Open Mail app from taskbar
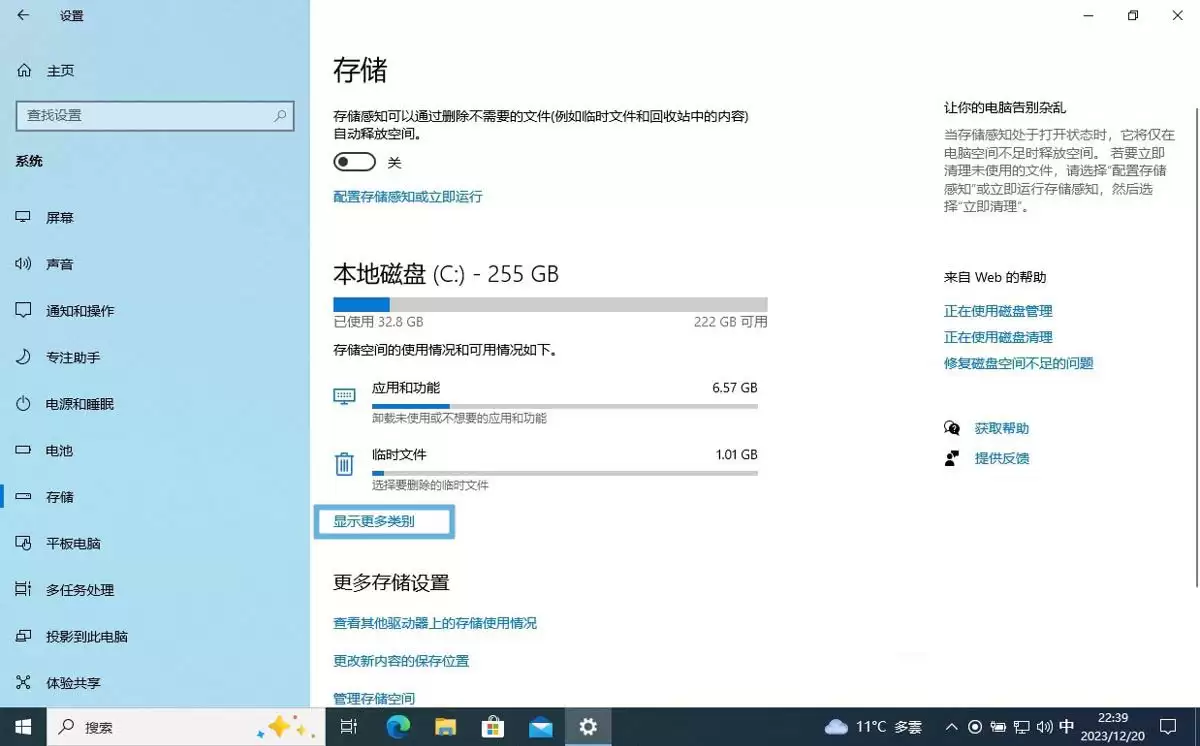This screenshot has height=746, width=1200. 541,727
